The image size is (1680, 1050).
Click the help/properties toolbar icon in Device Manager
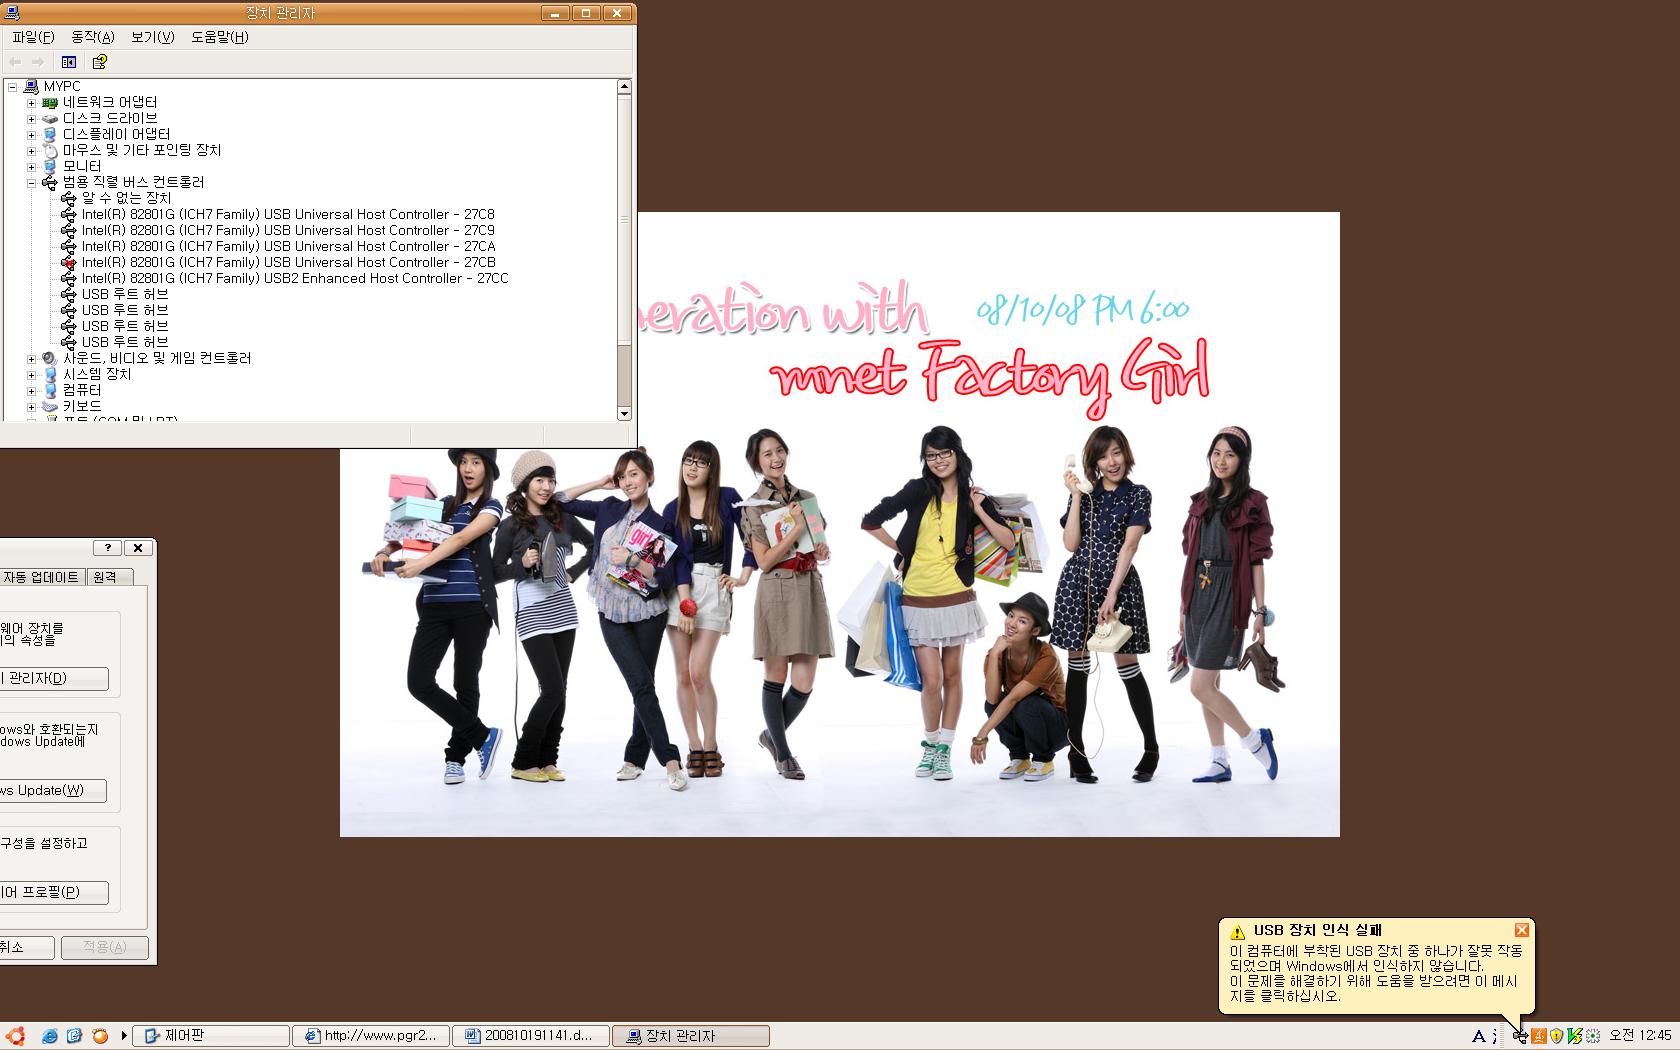pos(100,62)
